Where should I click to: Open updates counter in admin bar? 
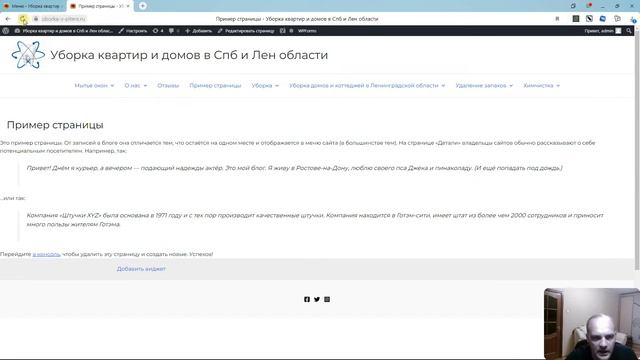[158, 31]
